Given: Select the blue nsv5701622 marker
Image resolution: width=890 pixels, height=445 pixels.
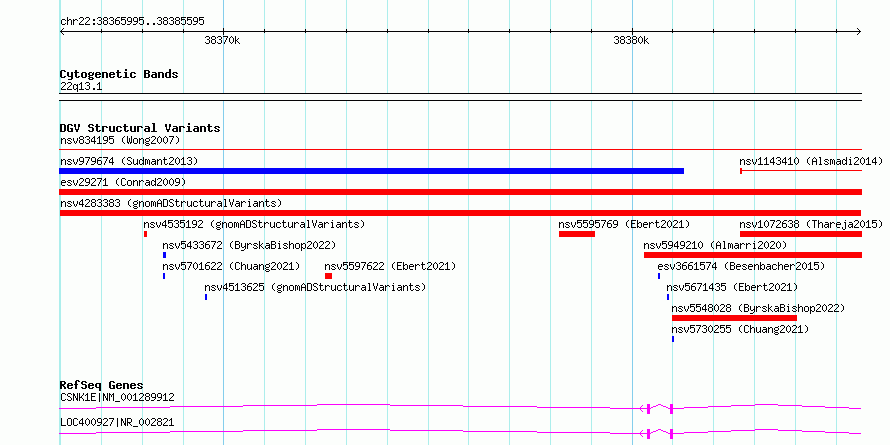Looking at the screenshot, I should coord(164,276).
